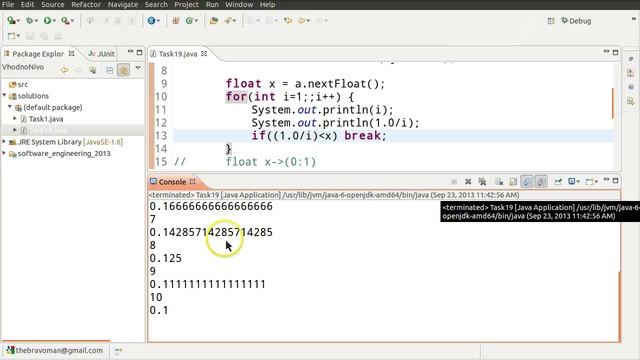The height and width of the screenshot is (360, 640).
Task: Click the New Java Class icon
Action: (189, 20)
